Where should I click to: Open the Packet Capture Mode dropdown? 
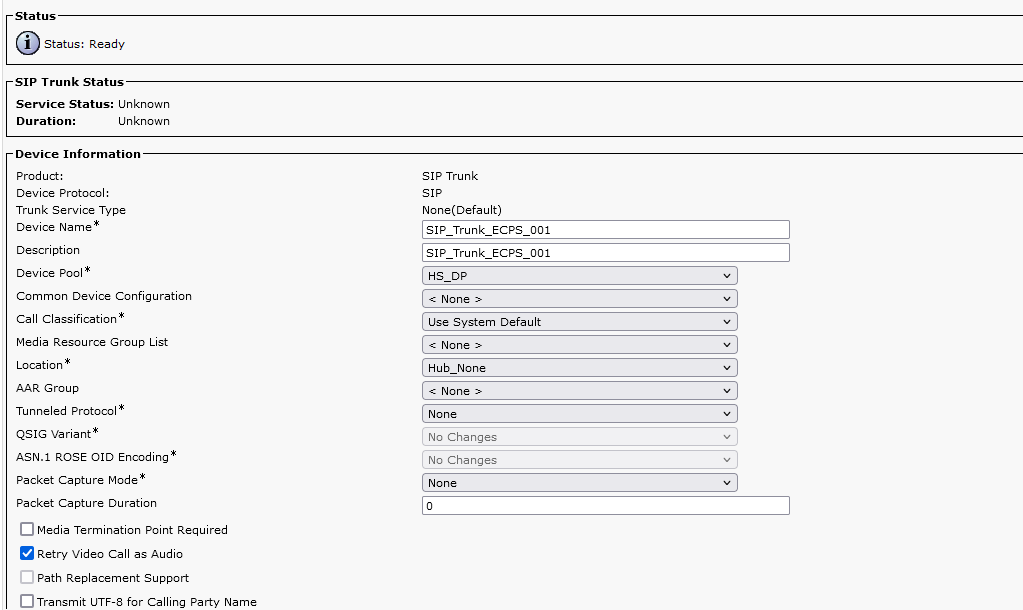(x=579, y=483)
